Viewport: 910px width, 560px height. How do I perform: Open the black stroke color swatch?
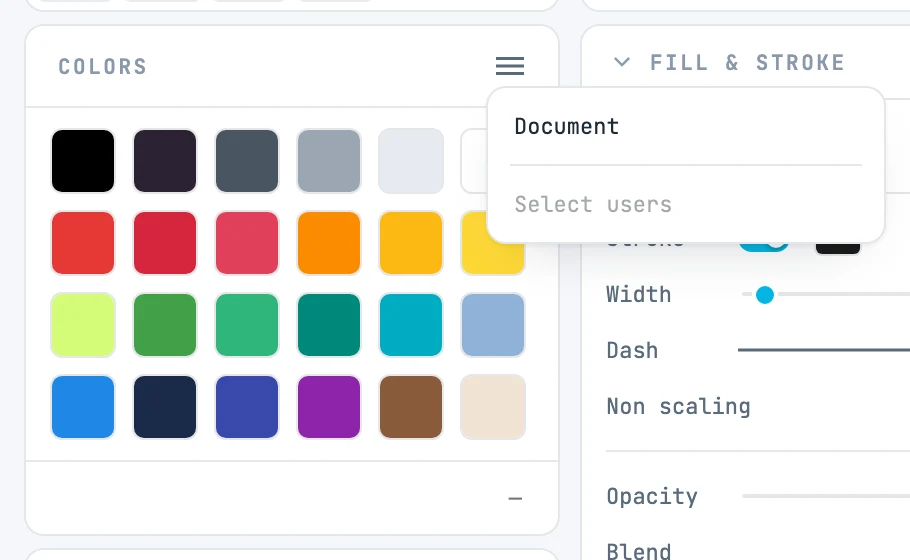(837, 248)
